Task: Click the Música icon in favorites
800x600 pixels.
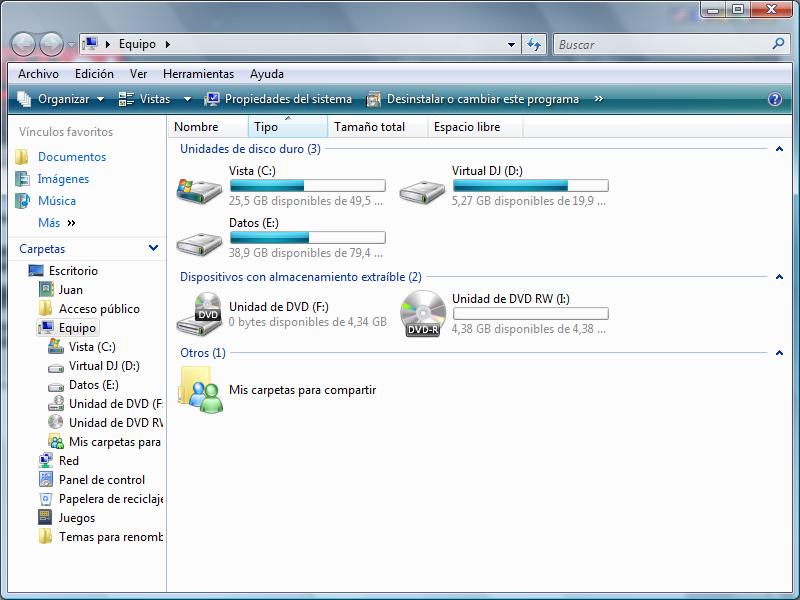Action: 22,201
